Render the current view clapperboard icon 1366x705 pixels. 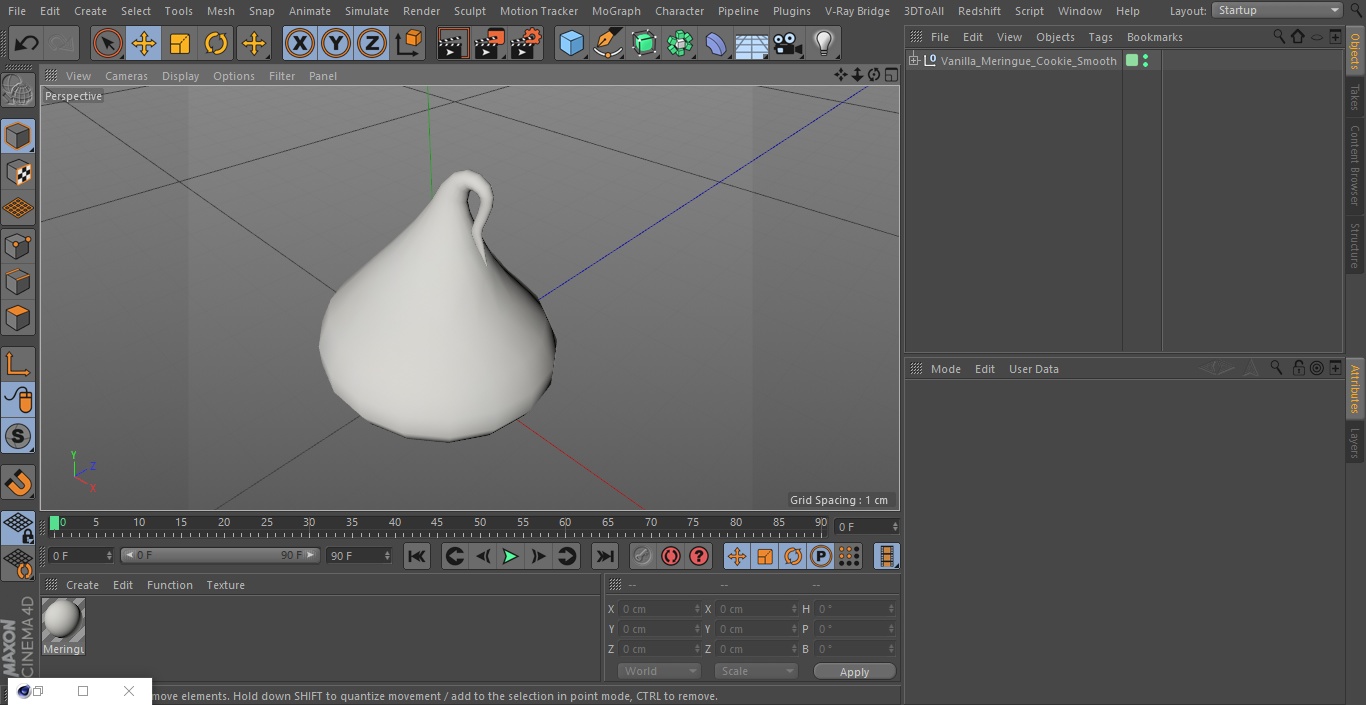(x=453, y=43)
